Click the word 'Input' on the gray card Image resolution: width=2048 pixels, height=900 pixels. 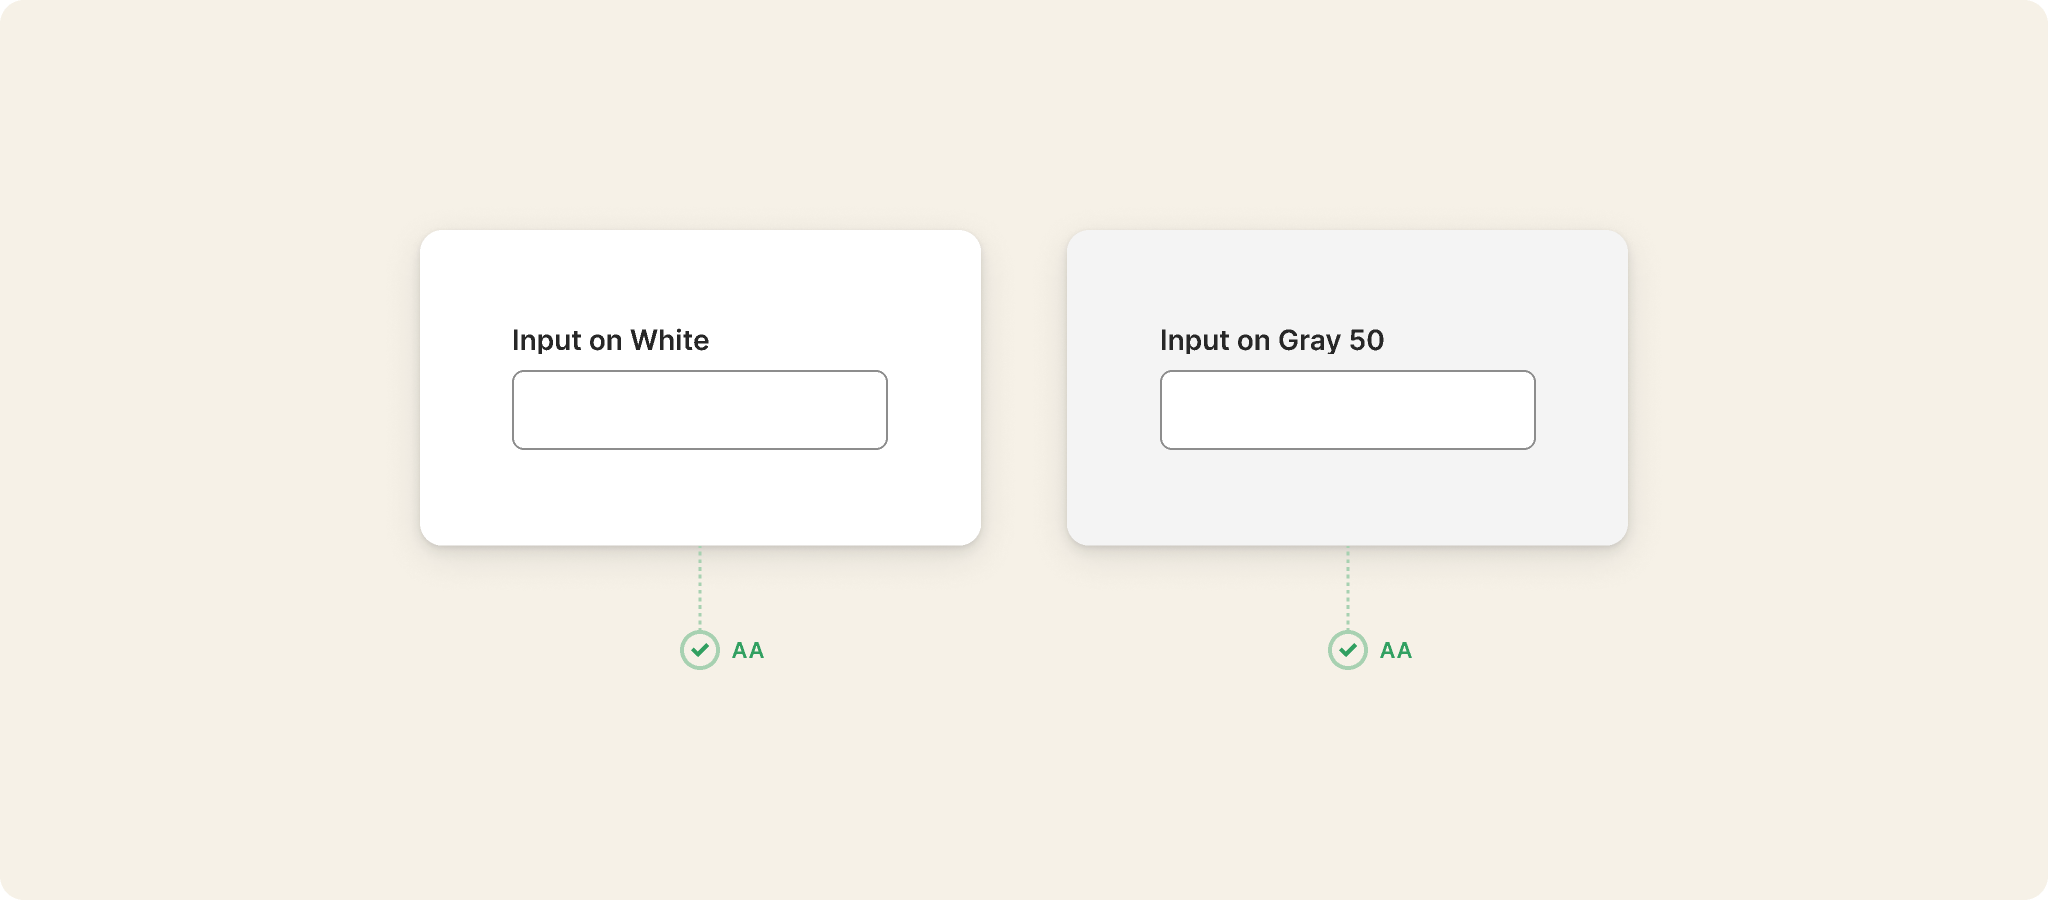pos(1195,341)
